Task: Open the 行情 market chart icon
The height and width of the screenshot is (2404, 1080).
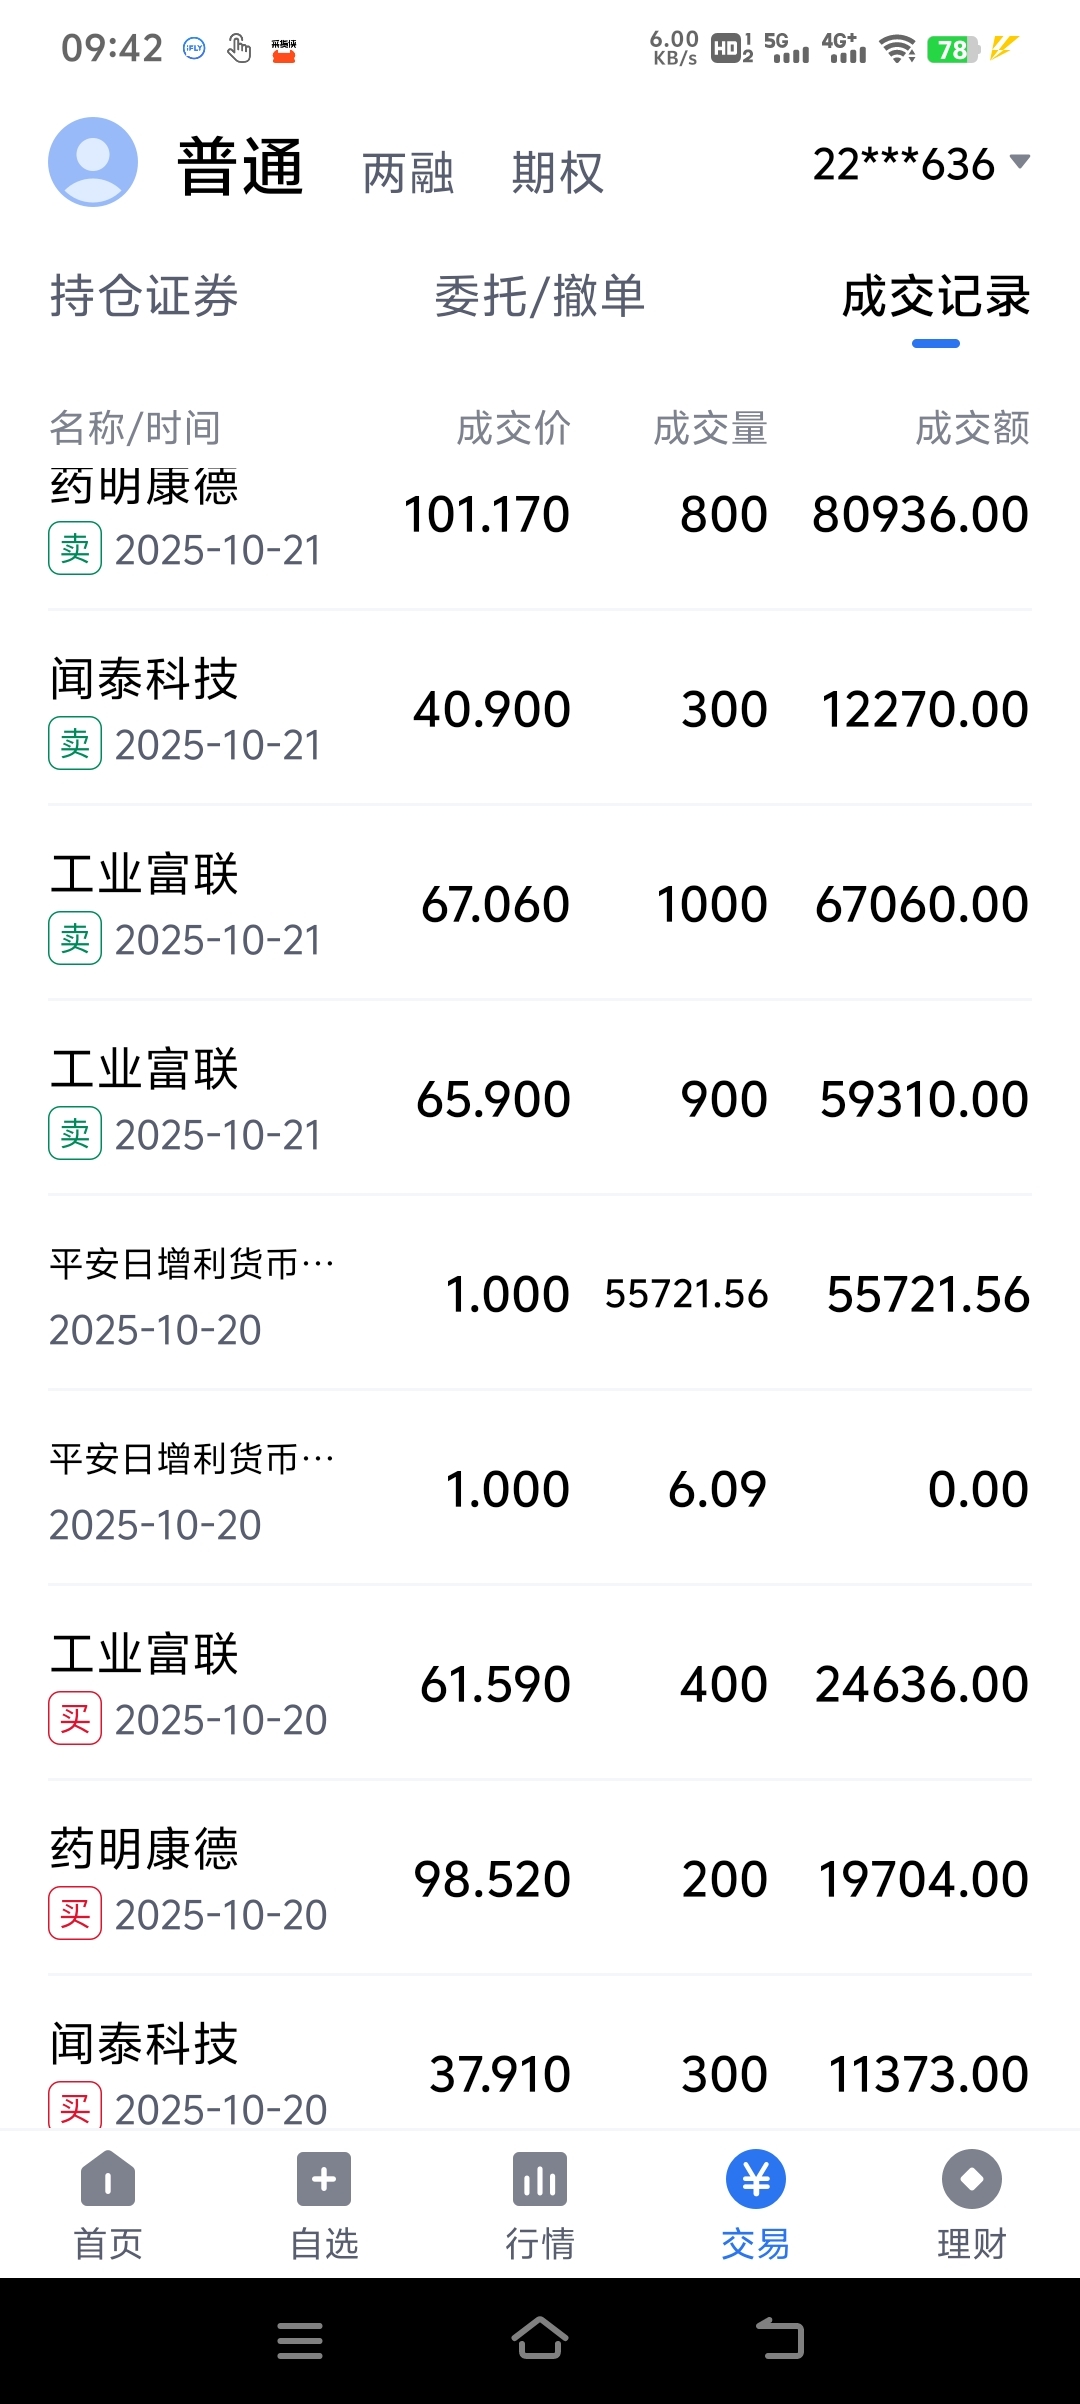Action: (540, 2178)
